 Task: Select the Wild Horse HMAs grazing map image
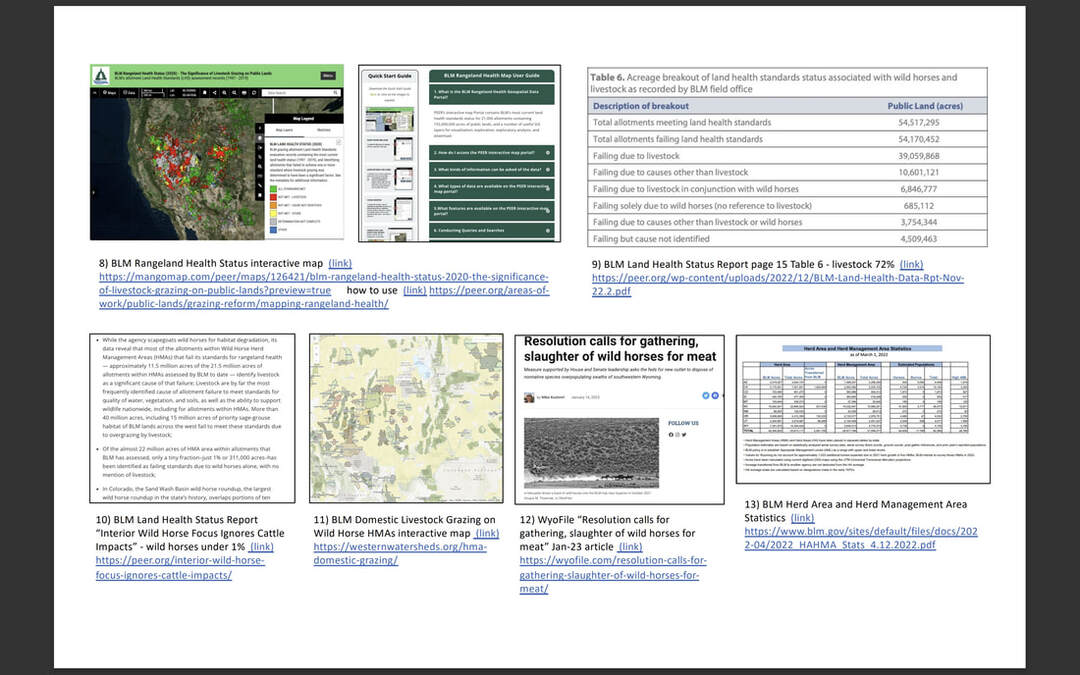pyautogui.click(x=405, y=418)
